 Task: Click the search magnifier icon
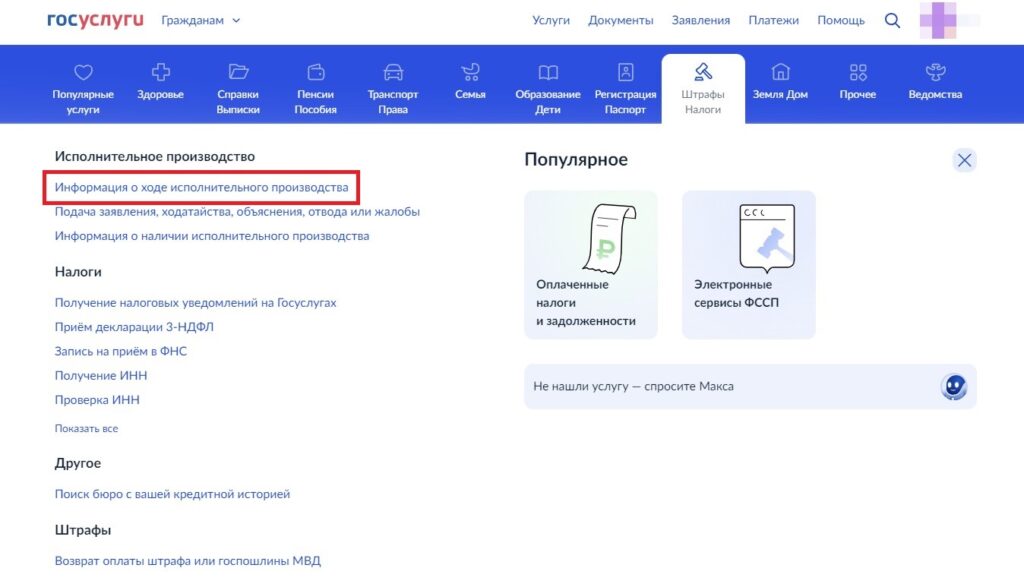pyautogui.click(x=892, y=20)
